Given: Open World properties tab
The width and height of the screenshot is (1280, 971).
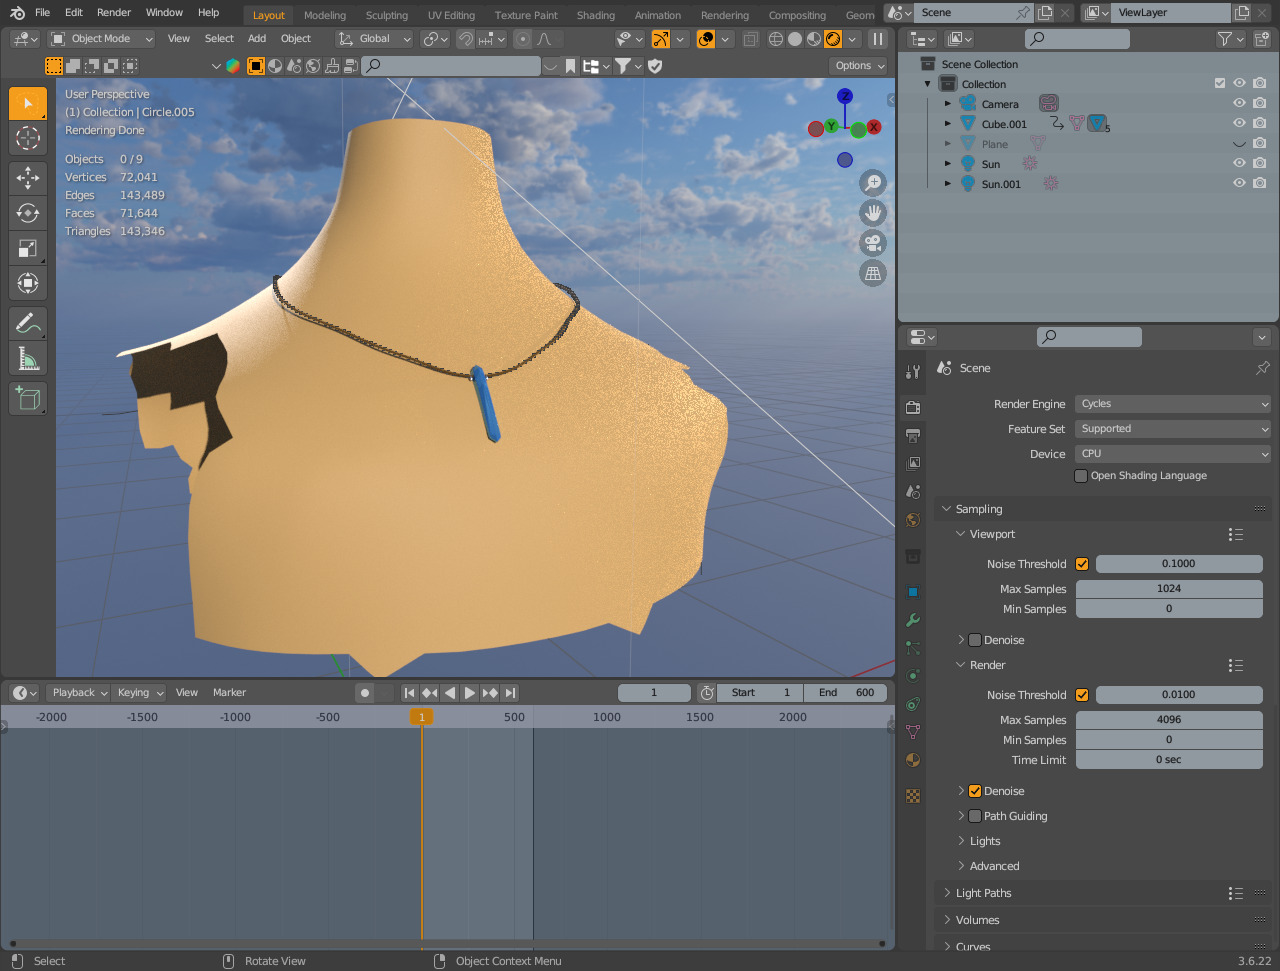Looking at the screenshot, I should (x=913, y=520).
